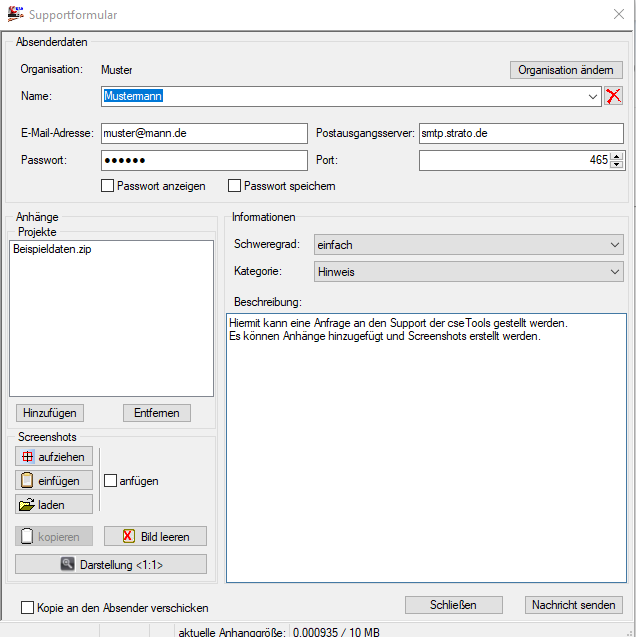The height and width of the screenshot is (637, 636).
Task: Click the aufziehen screenshot capture button
Action: coord(54,457)
